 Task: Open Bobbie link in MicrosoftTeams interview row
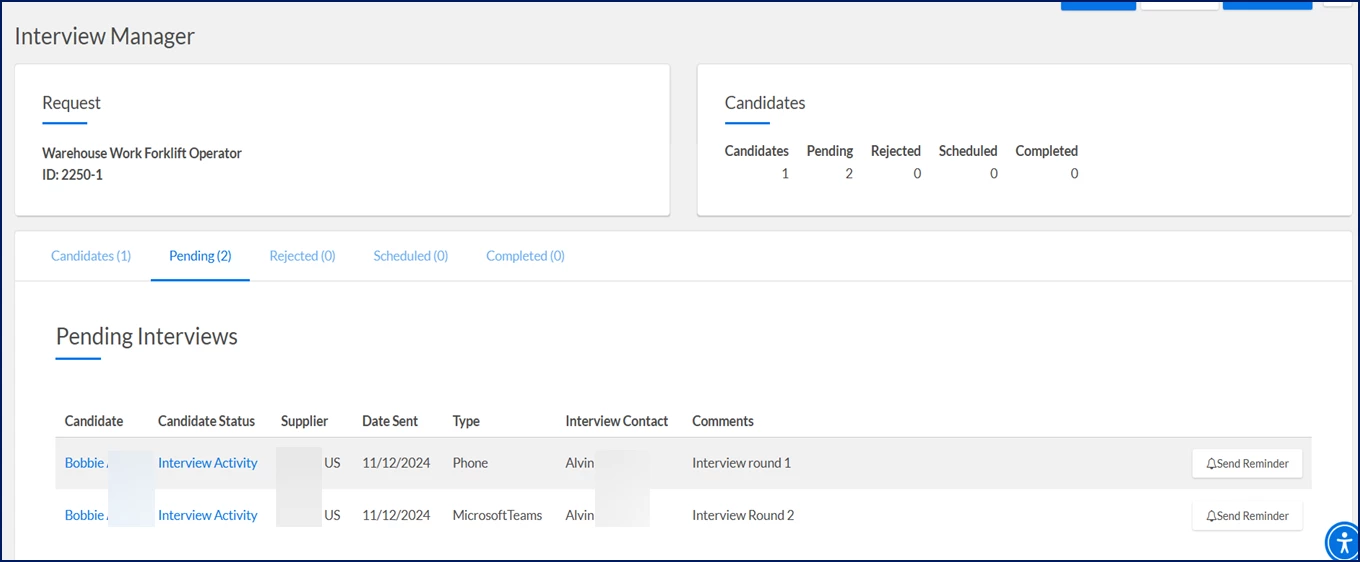[x=86, y=515]
